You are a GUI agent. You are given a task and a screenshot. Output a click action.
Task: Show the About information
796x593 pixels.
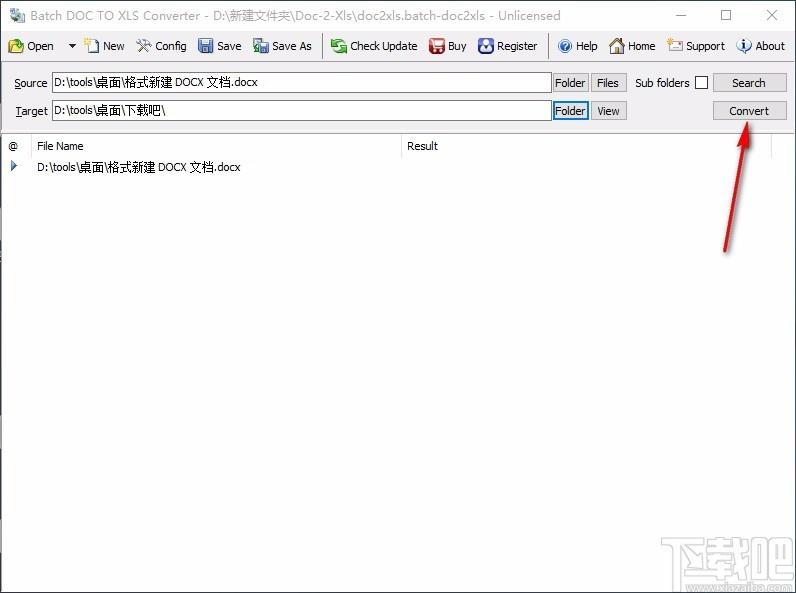coord(760,46)
